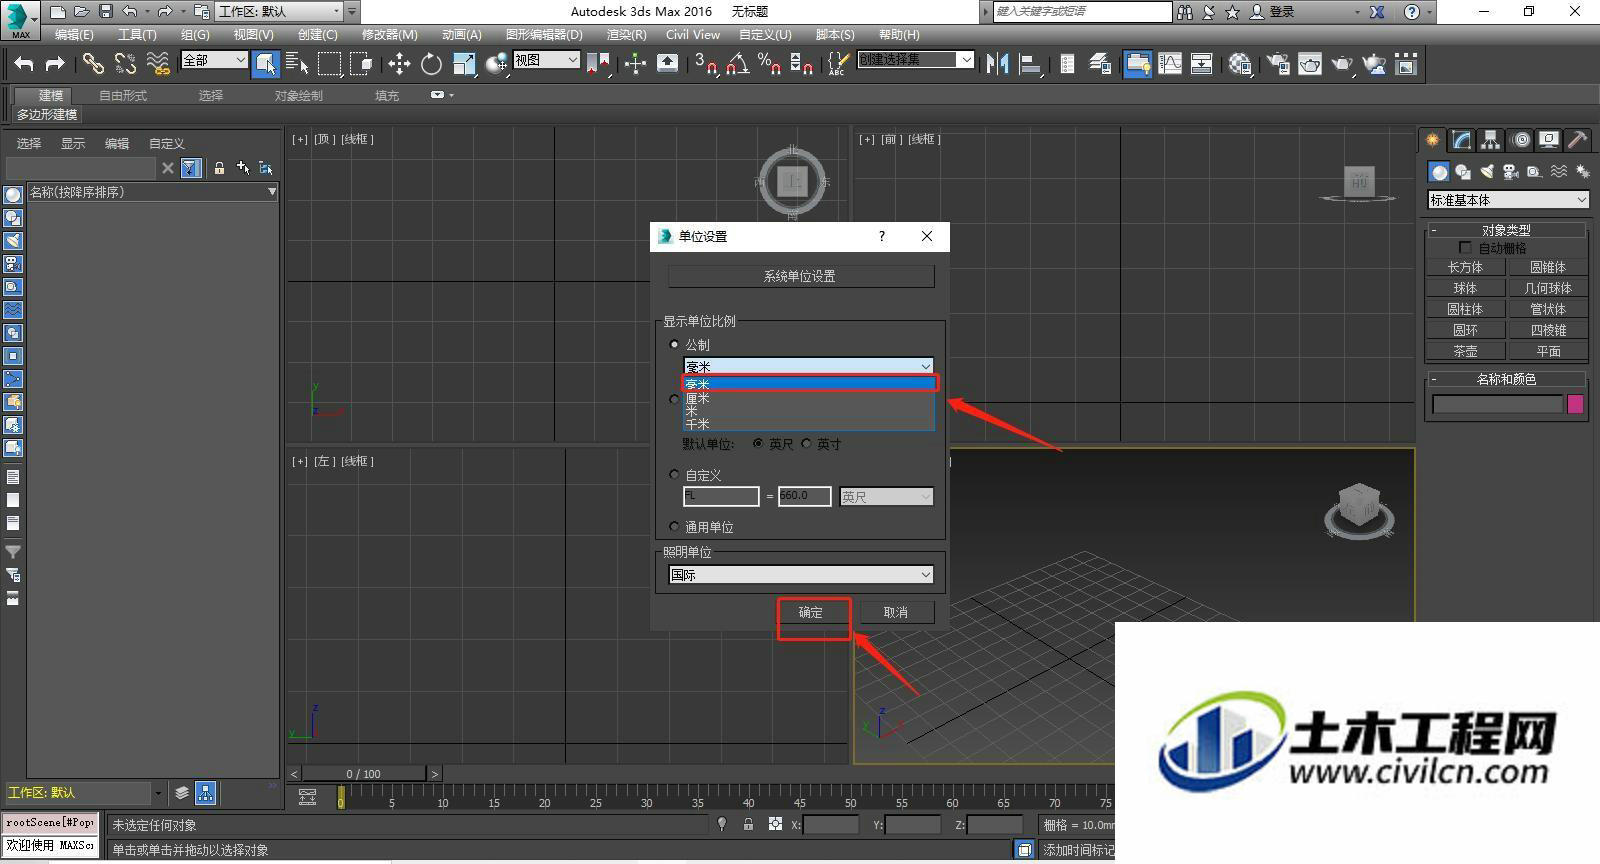Open the Material Editor icon
This screenshot has height=864, width=1600.
[1240, 64]
